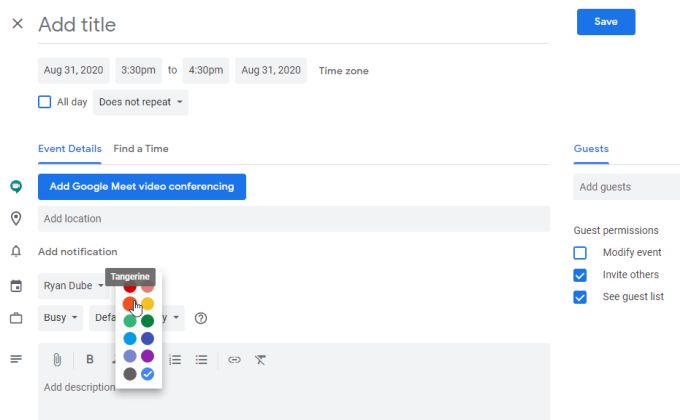Toggle bold formatting in description toolbar
Viewport: 680px width, 420px height.
pyautogui.click(x=90, y=359)
